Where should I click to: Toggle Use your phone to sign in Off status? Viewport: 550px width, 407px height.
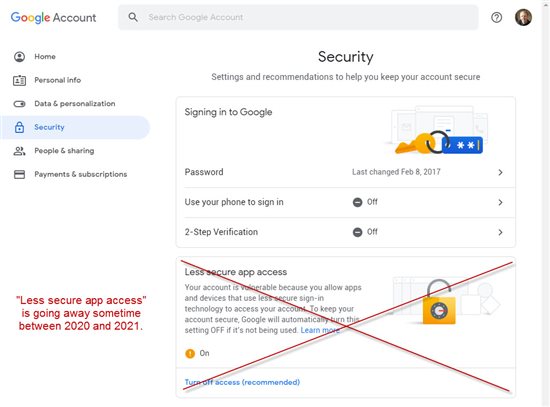click(x=365, y=202)
